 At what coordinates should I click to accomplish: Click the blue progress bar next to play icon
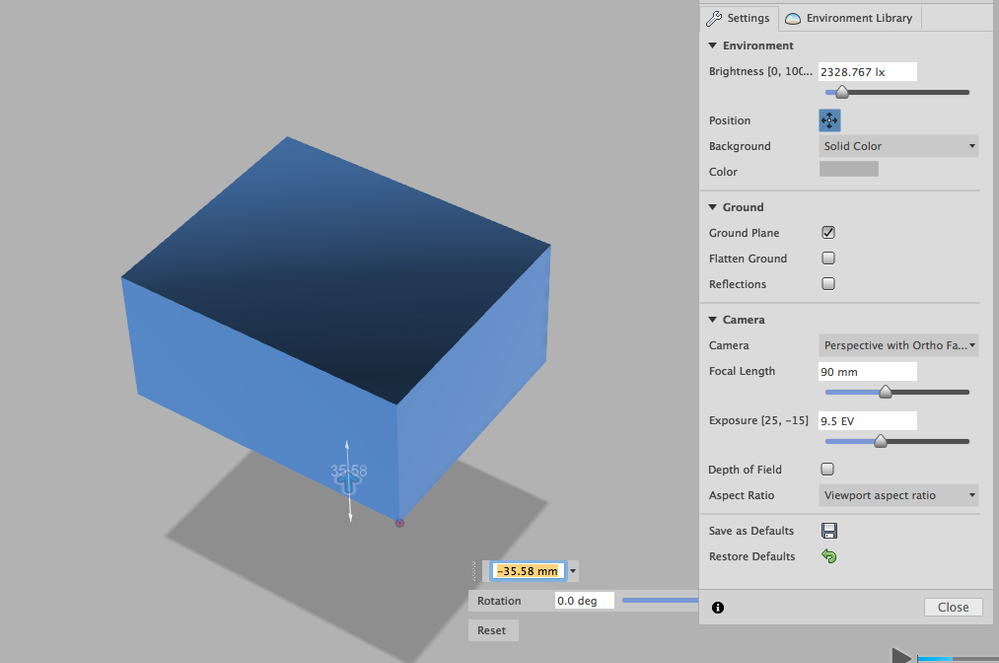coord(935,659)
